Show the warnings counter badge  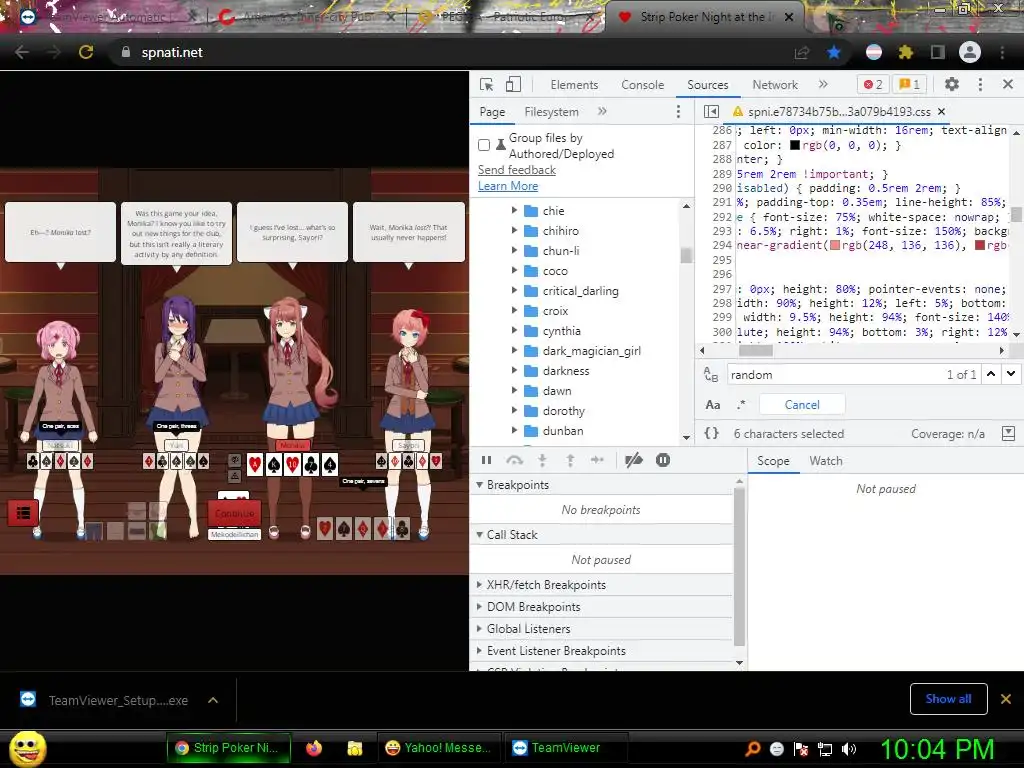[x=909, y=84]
